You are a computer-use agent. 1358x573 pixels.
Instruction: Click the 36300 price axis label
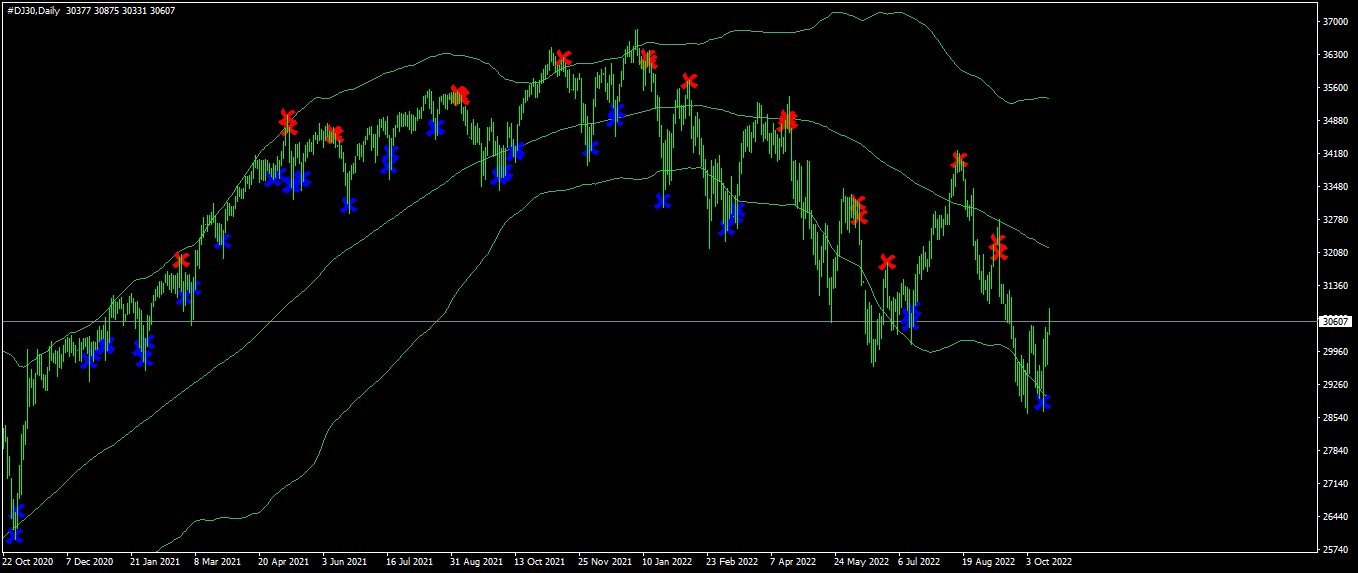click(x=1335, y=54)
